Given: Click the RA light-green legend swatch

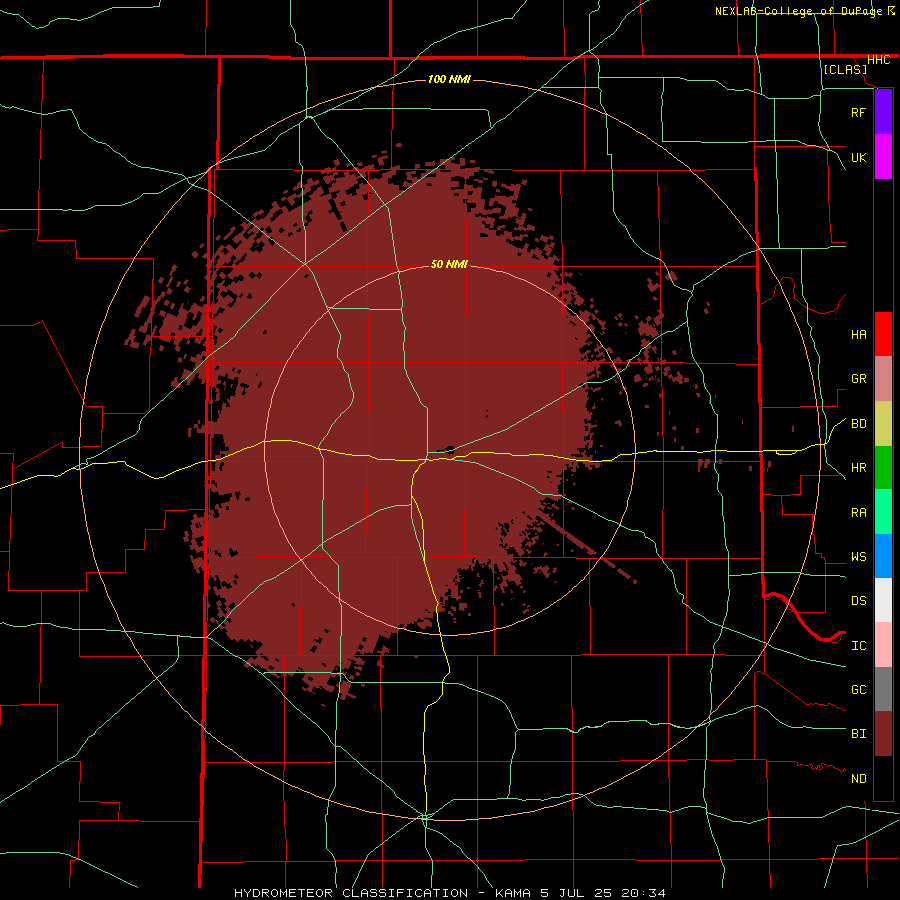Looking at the screenshot, I should tap(883, 512).
